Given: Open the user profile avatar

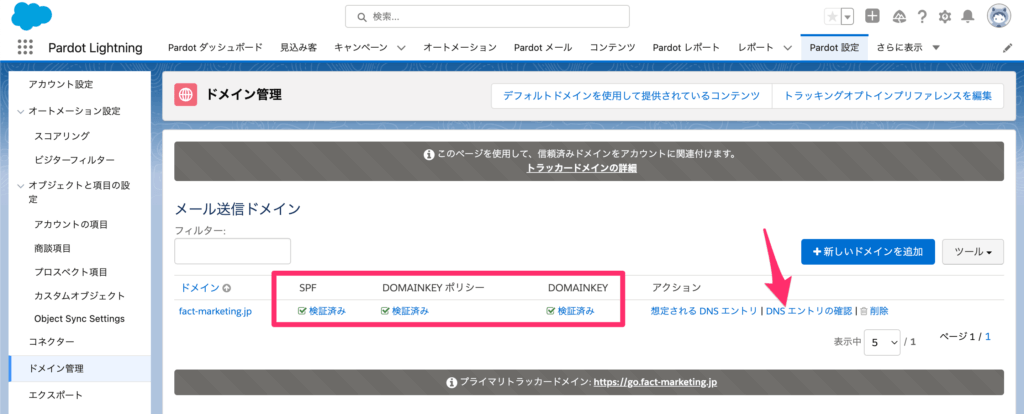Looking at the screenshot, I should 999,16.
